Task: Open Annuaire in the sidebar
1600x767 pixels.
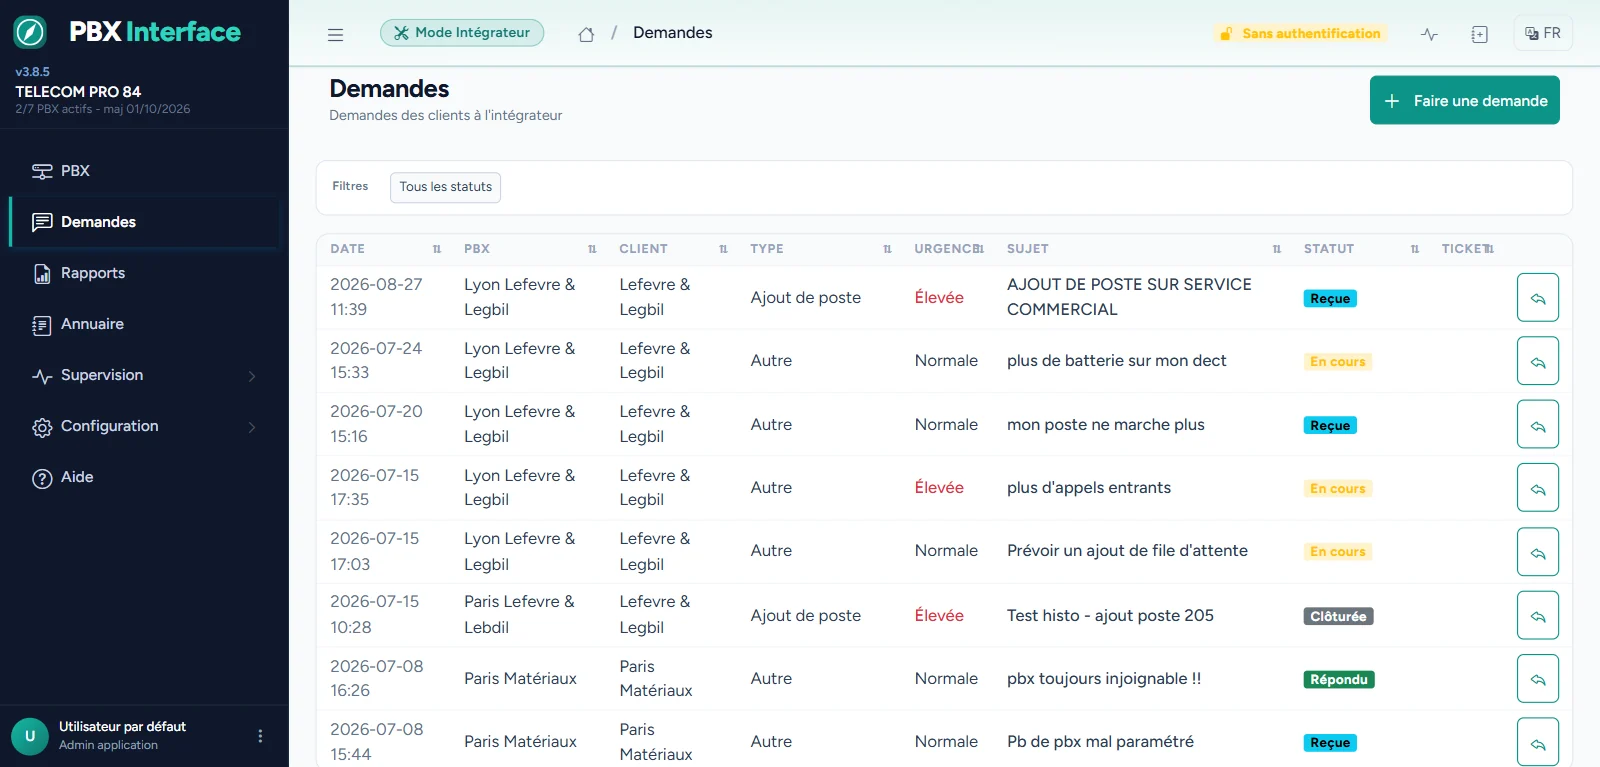Action: coord(145,324)
